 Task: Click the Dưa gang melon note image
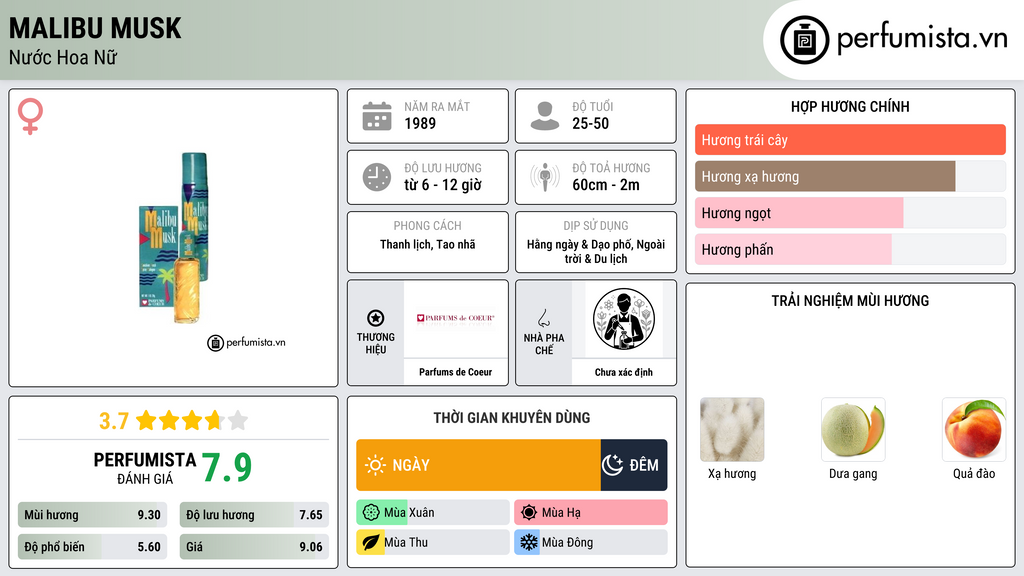(853, 430)
